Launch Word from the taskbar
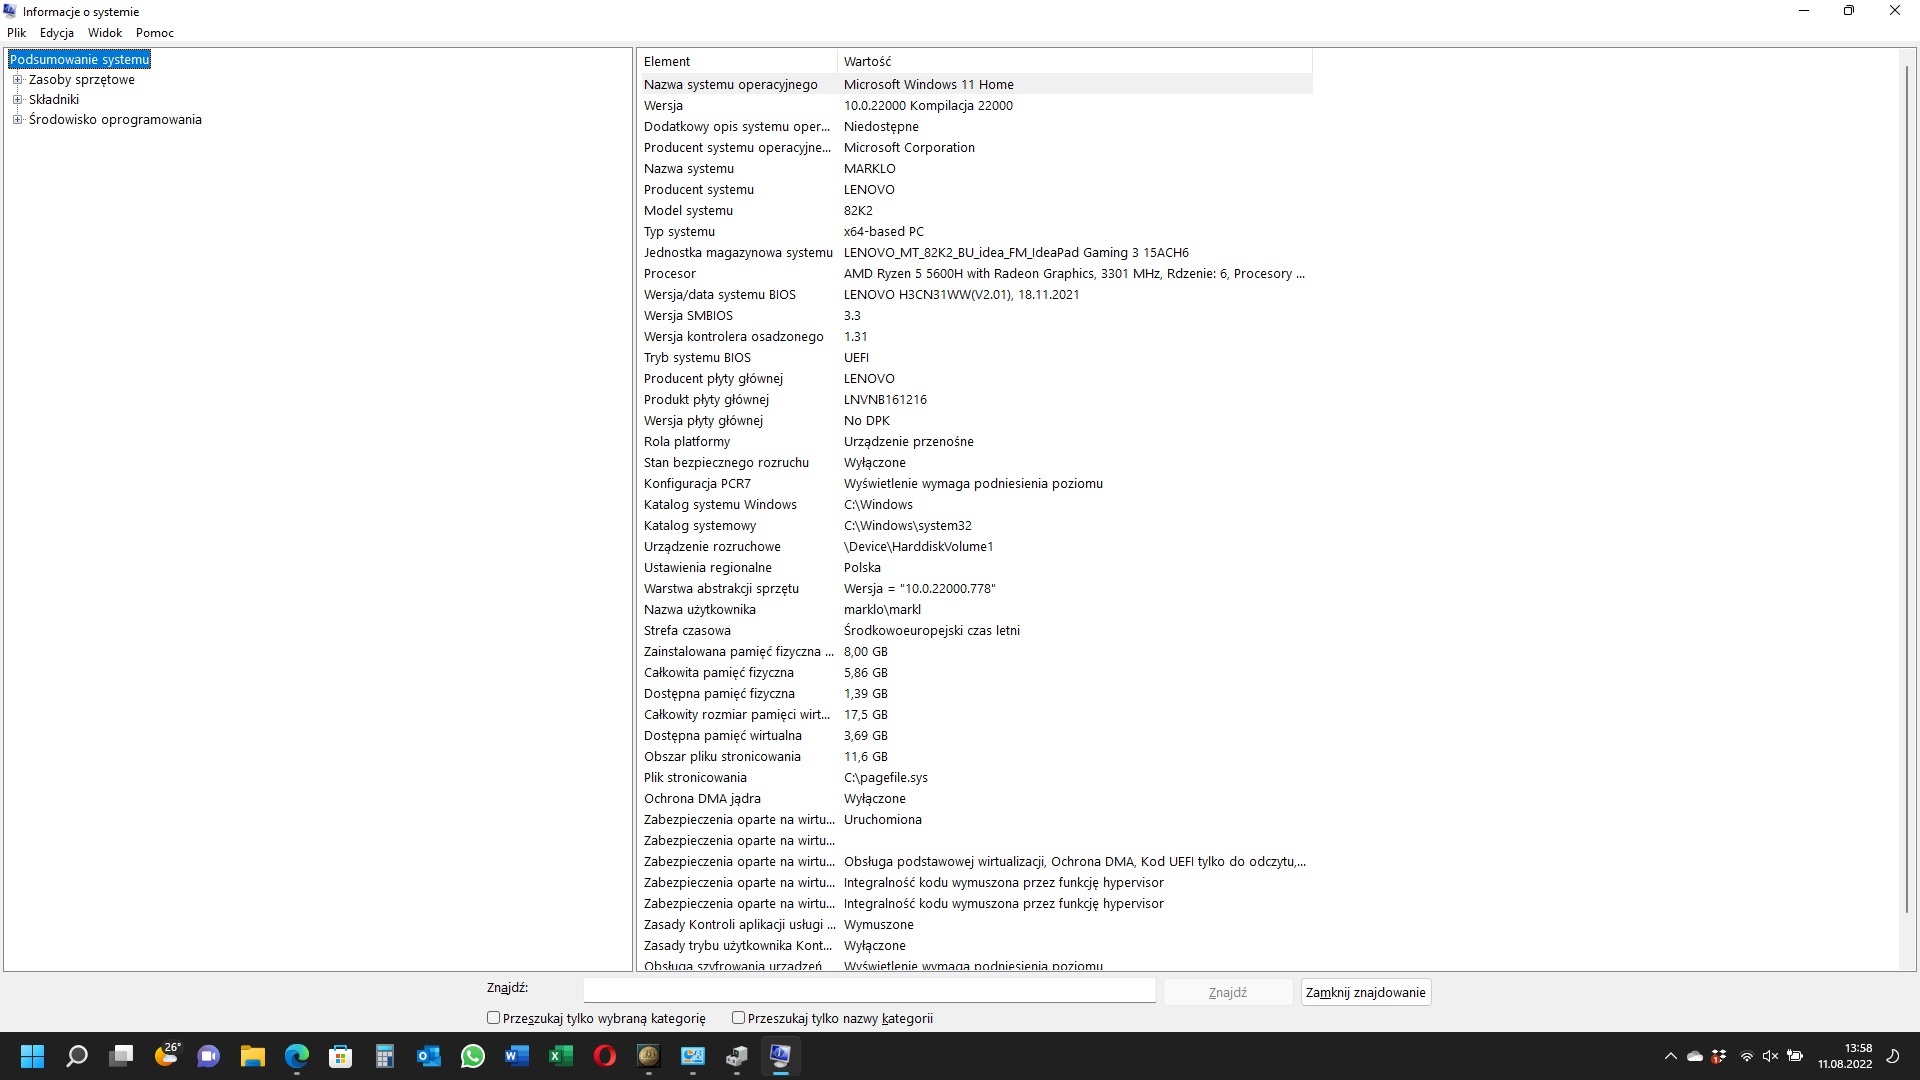The height and width of the screenshot is (1080, 1920). point(517,1056)
